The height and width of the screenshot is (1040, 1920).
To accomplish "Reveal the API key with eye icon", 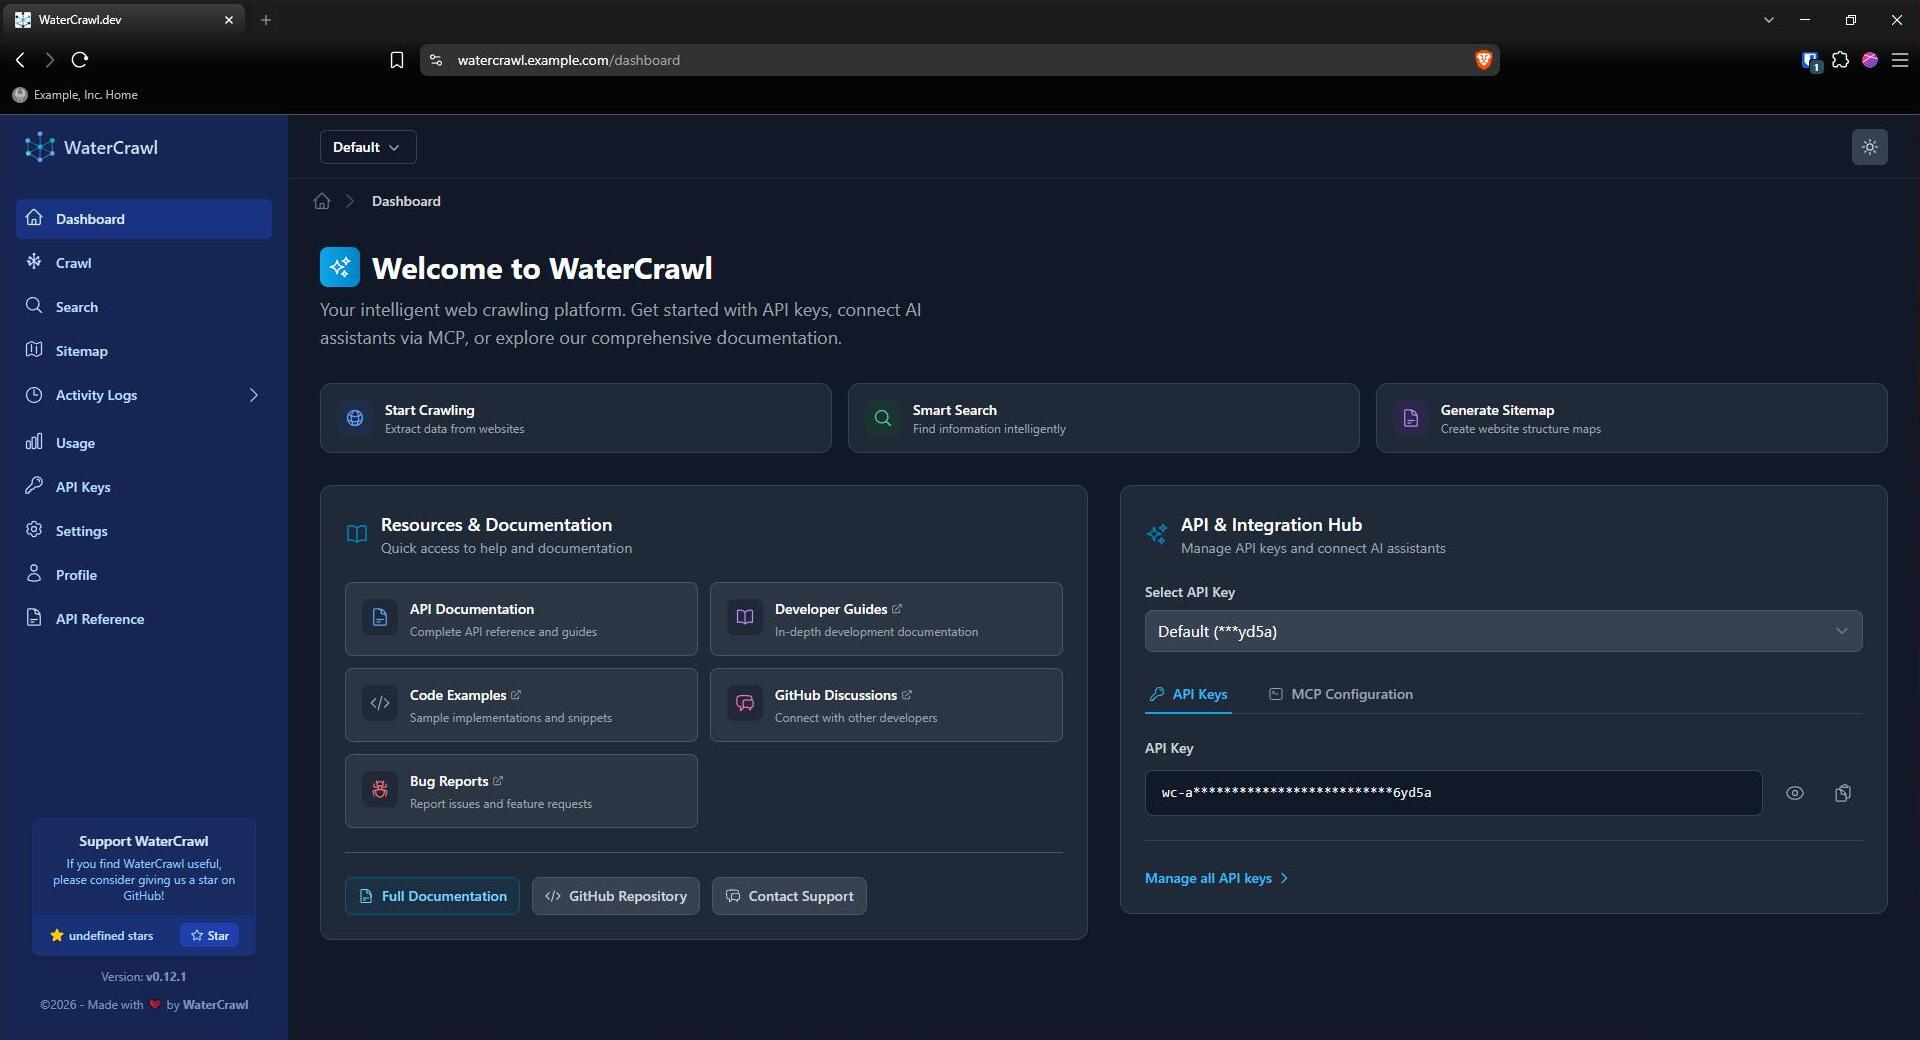I will 1795,793.
